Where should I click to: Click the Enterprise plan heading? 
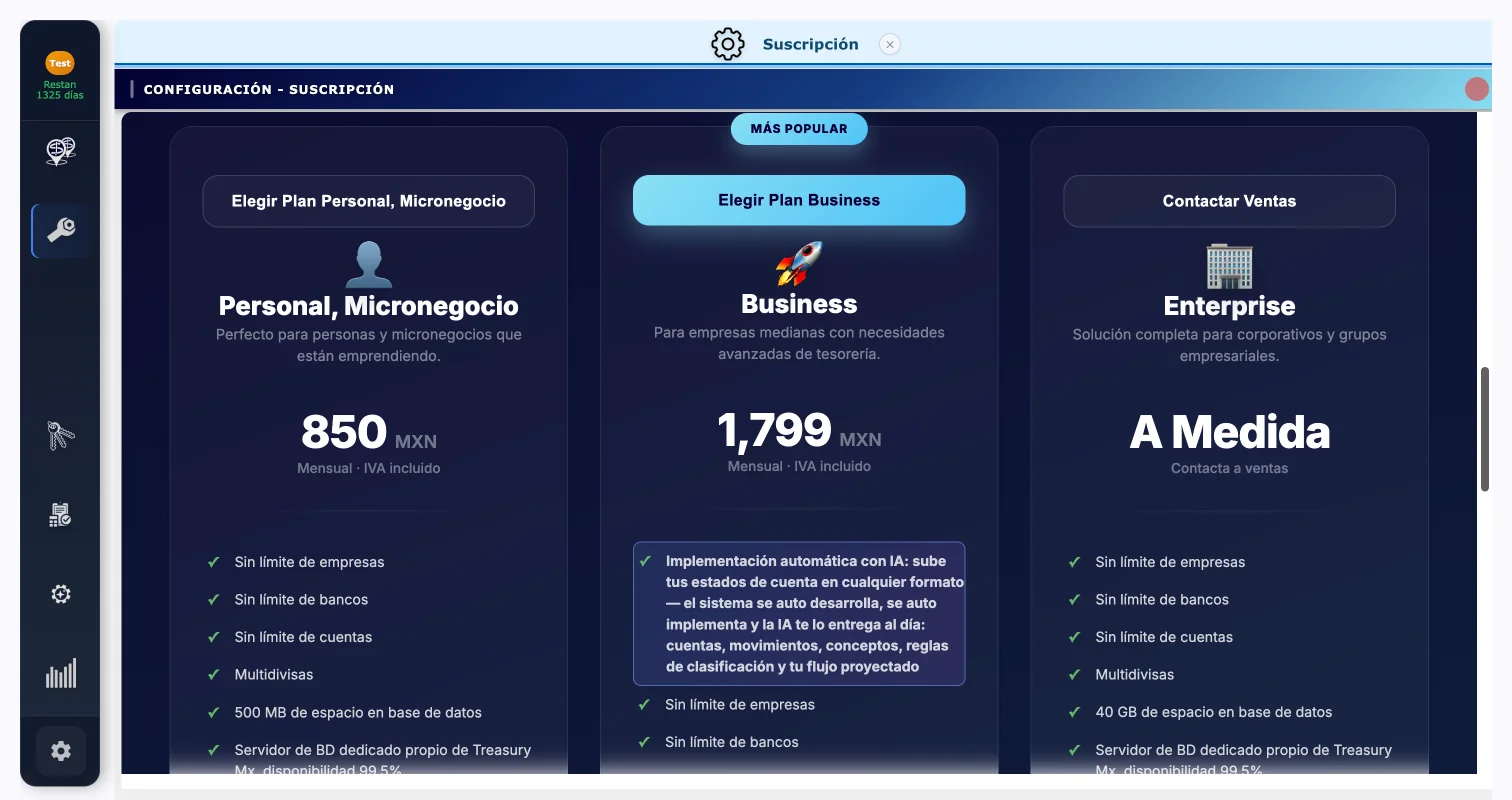point(1229,306)
